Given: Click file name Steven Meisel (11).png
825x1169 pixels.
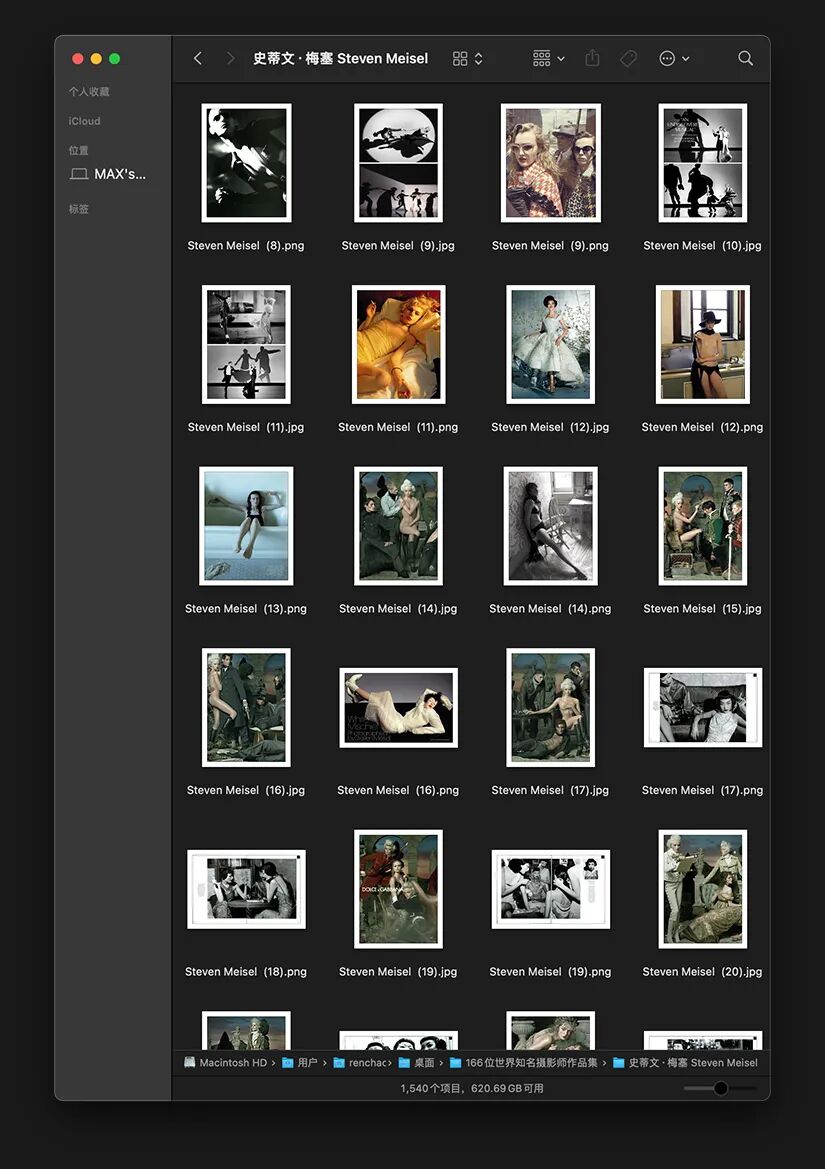Looking at the screenshot, I should point(398,427).
